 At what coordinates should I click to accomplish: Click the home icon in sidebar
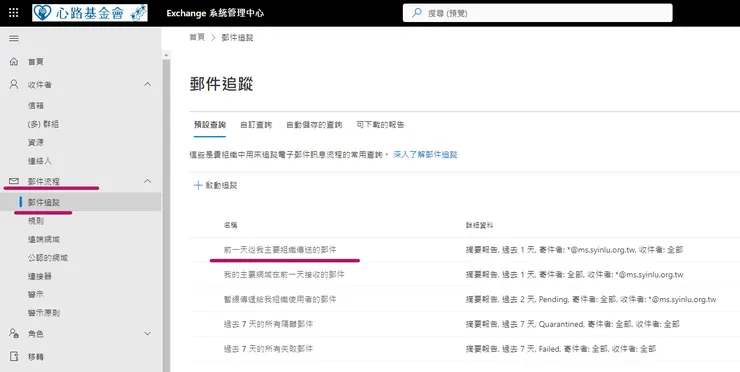point(14,62)
